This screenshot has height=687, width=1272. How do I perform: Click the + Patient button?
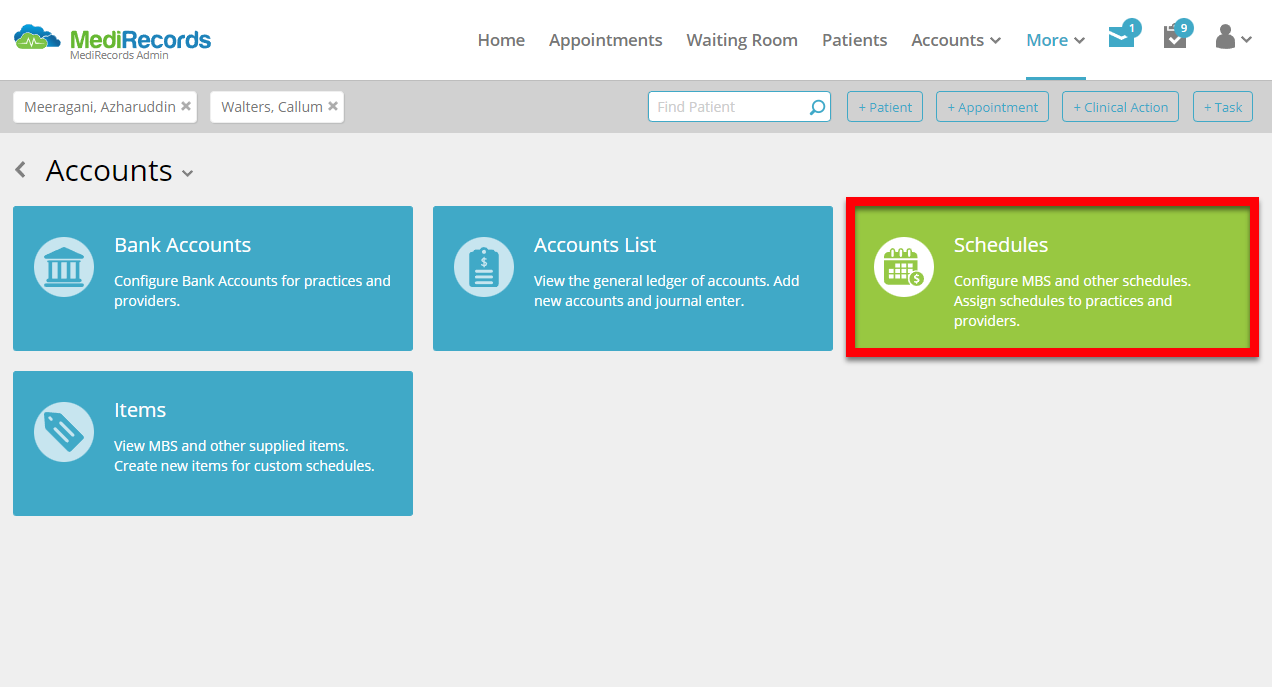(x=885, y=107)
